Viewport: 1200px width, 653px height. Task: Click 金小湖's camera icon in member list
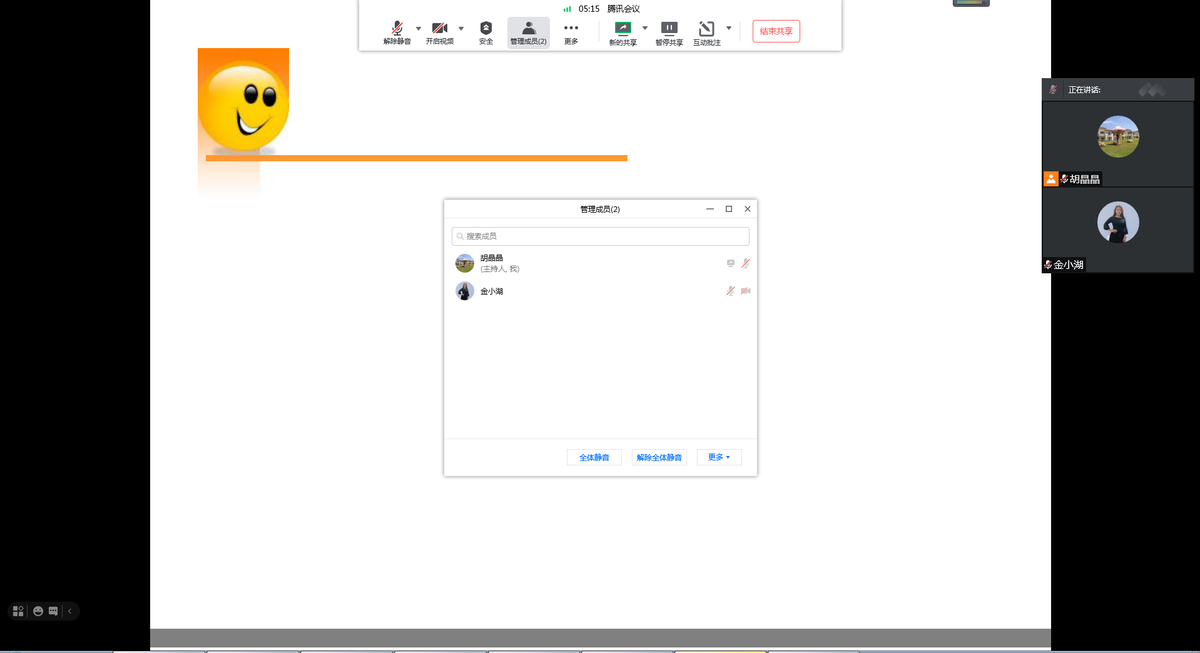[746, 291]
